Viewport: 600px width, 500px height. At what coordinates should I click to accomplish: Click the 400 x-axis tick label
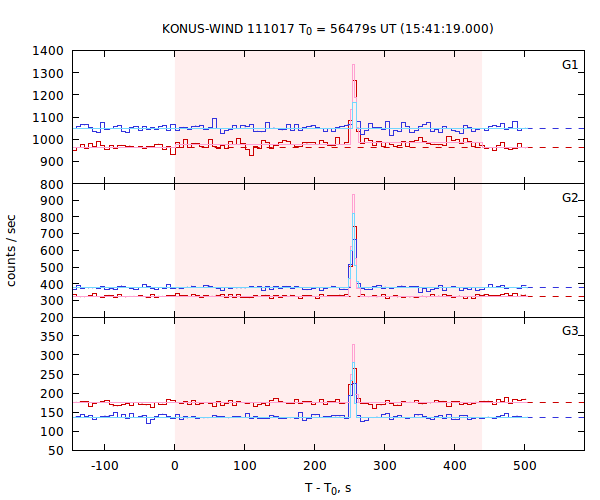(x=455, y=466)
